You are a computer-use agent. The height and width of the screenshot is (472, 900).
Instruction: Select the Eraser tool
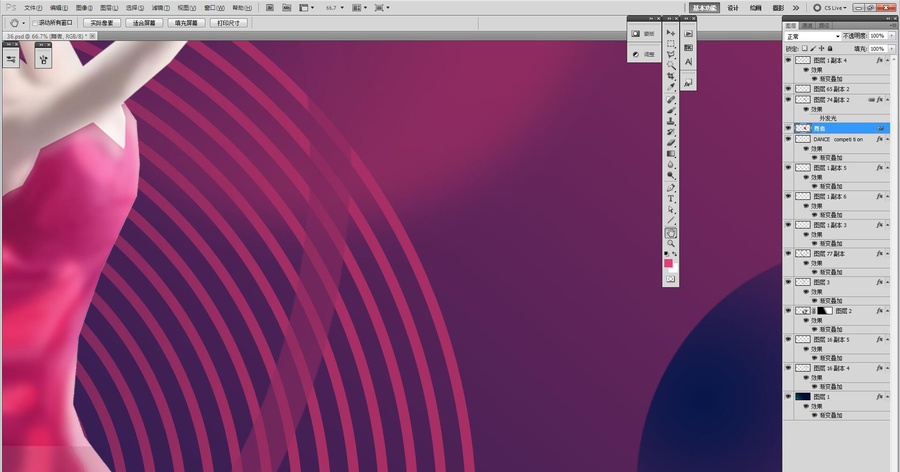(x=670, y=144)
